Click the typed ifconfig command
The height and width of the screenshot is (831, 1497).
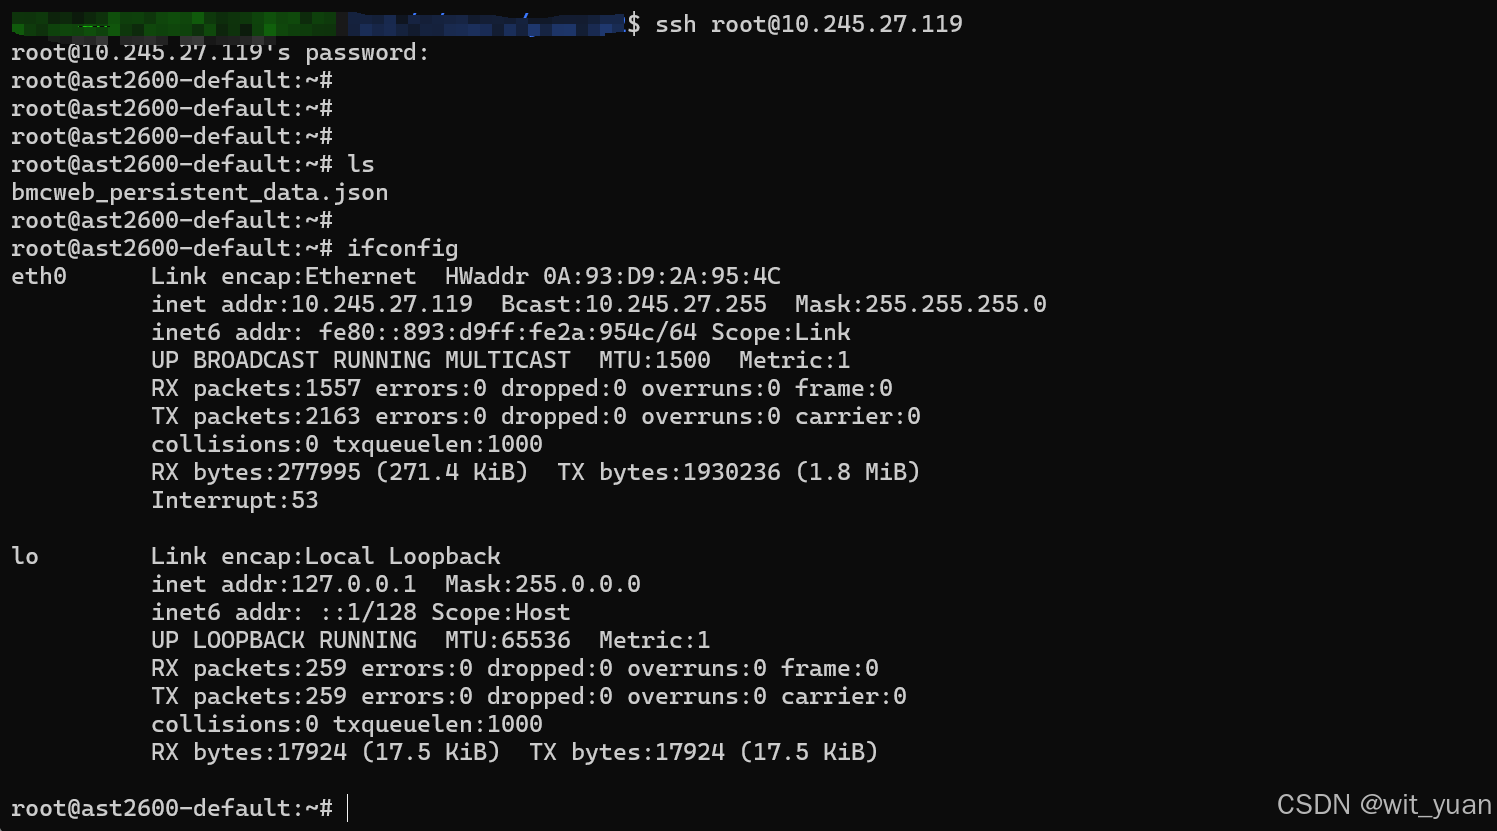pyautogui.click(x=402, y=248)
